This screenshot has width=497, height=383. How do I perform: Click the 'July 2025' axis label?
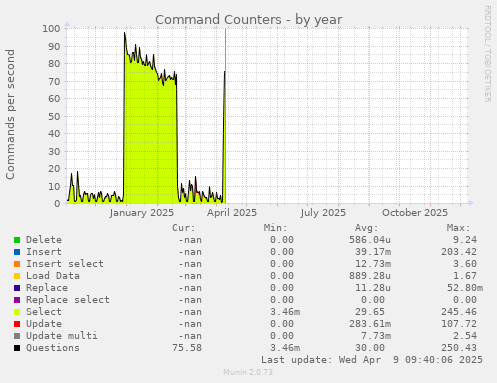pyautogui.click(x=323, y=213)
